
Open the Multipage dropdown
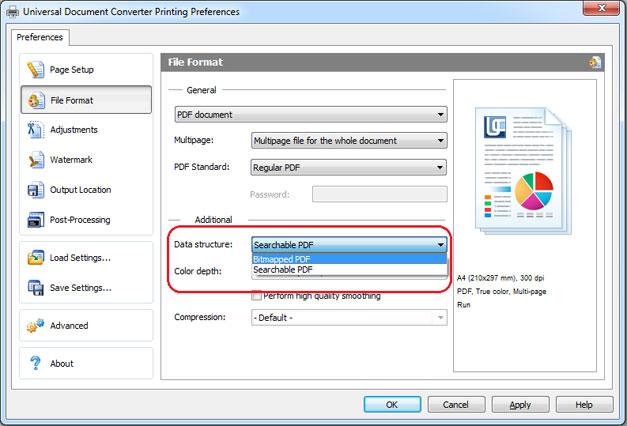coord(348,141)
